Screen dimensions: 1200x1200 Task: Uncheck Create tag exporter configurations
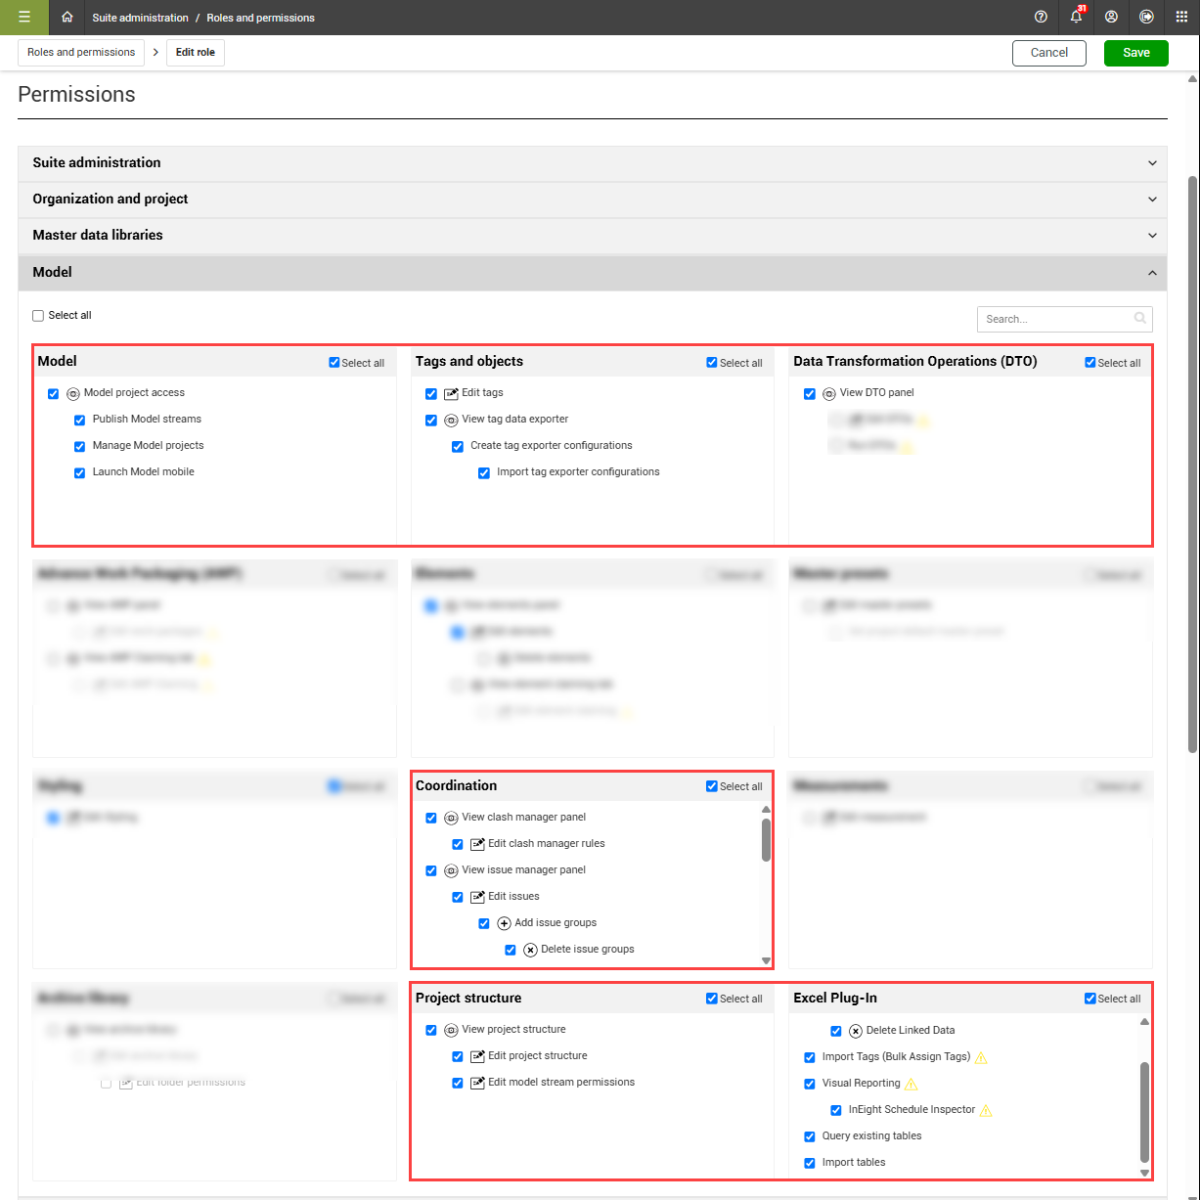(x=457, y=447)
